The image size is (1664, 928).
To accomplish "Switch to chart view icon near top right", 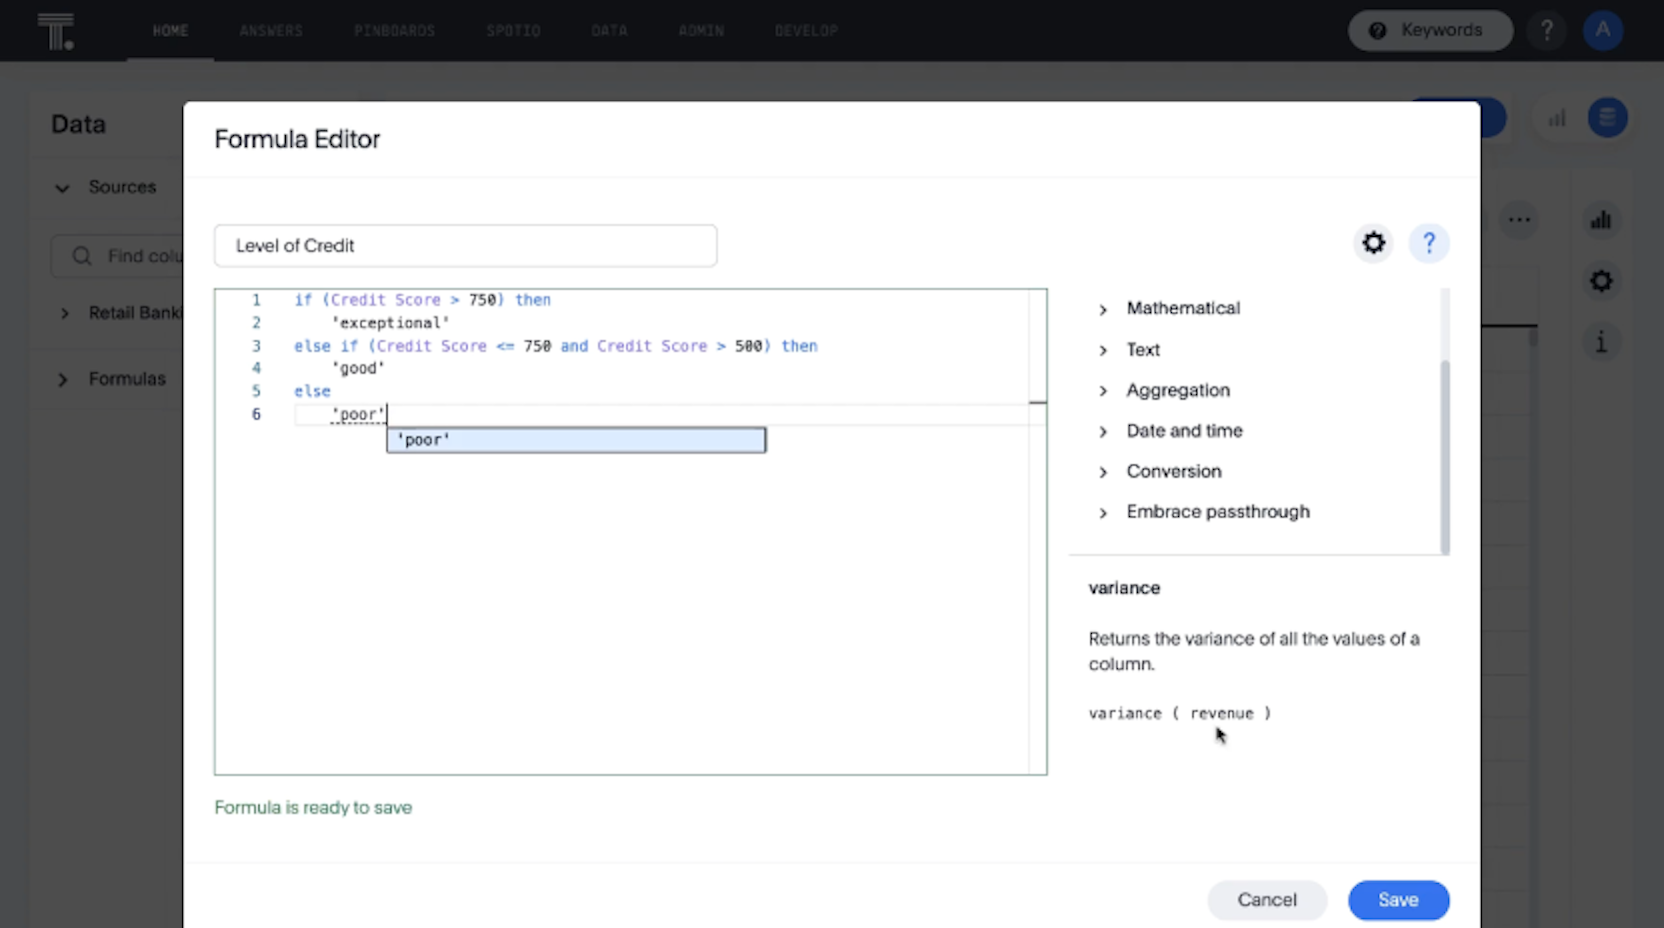I will pyautogui.click(x=1557, y=118).
